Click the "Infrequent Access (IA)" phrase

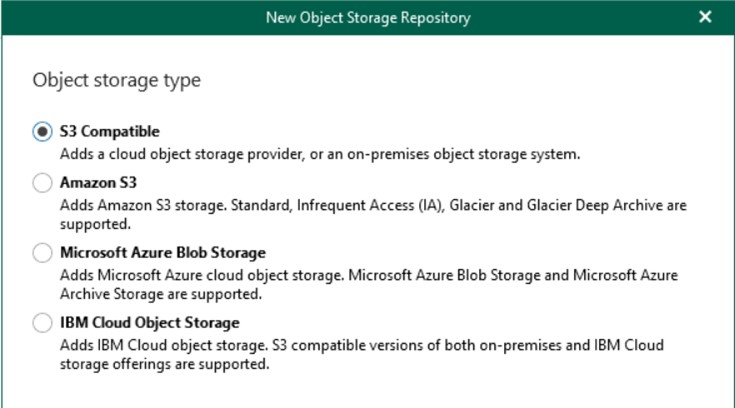tap(370, 205)
